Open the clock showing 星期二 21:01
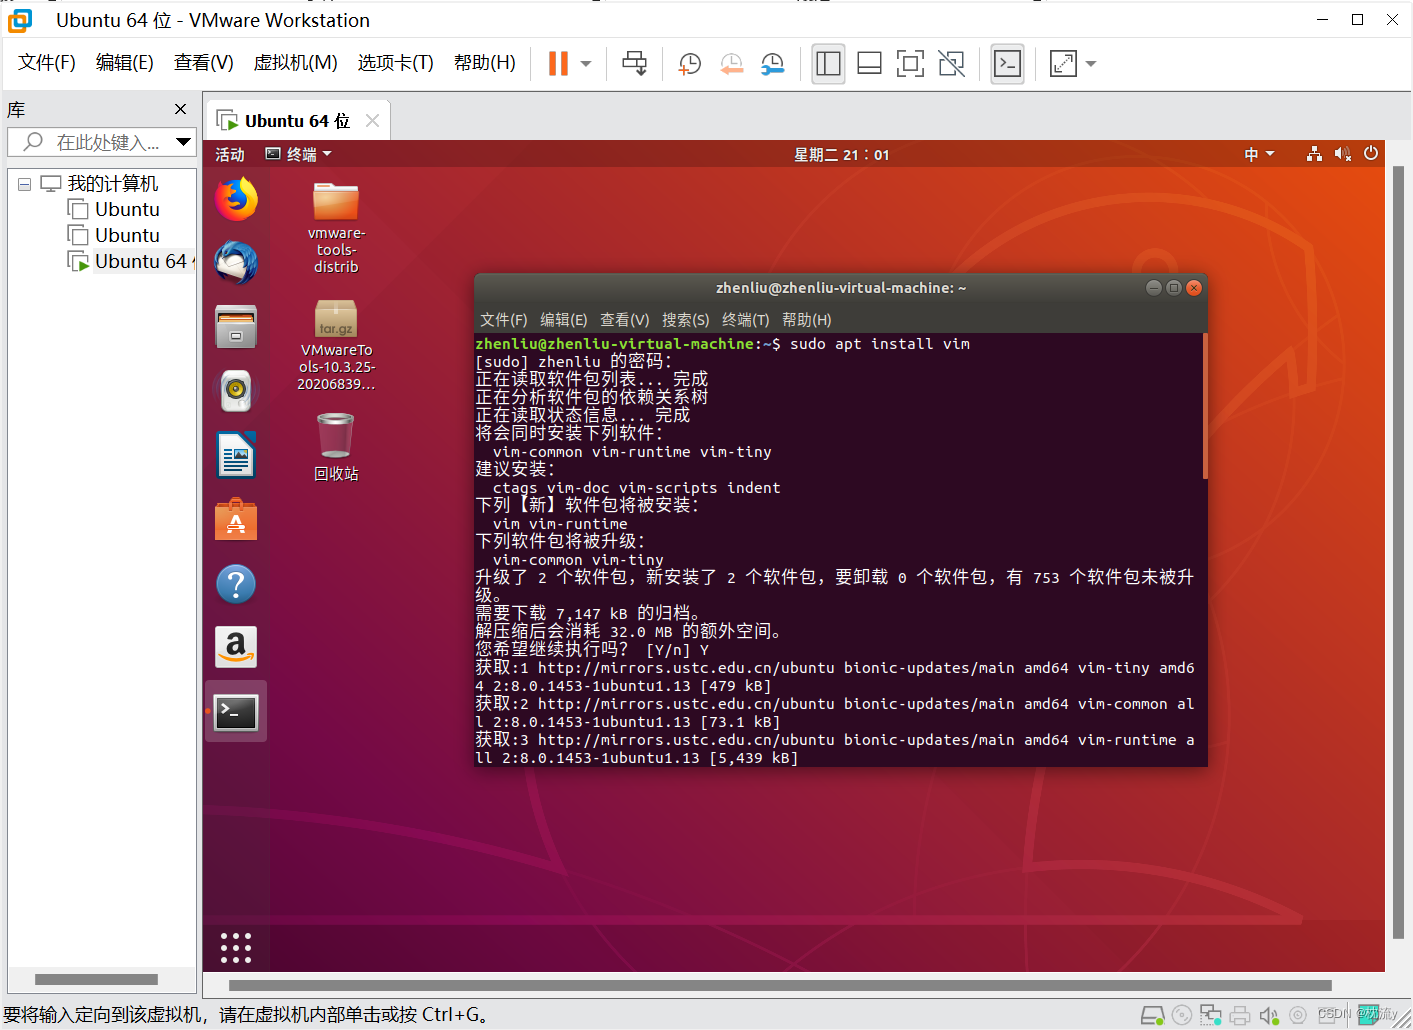Image resolution: width=1413 pixels, height=1030 pixels. coord(842,155)
